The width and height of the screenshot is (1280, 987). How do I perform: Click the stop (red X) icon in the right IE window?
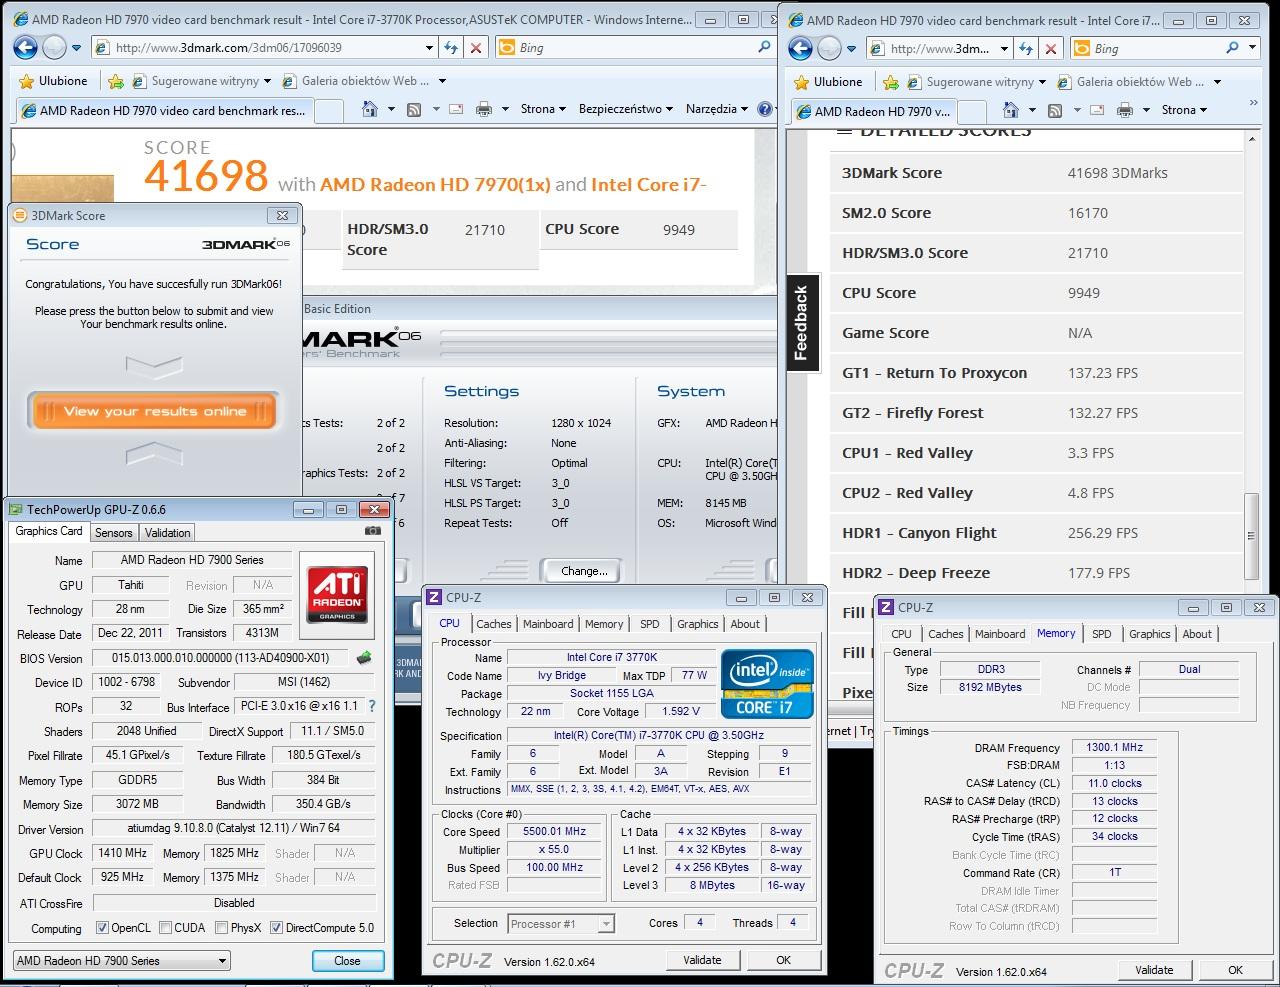[x=1051, y=48]
